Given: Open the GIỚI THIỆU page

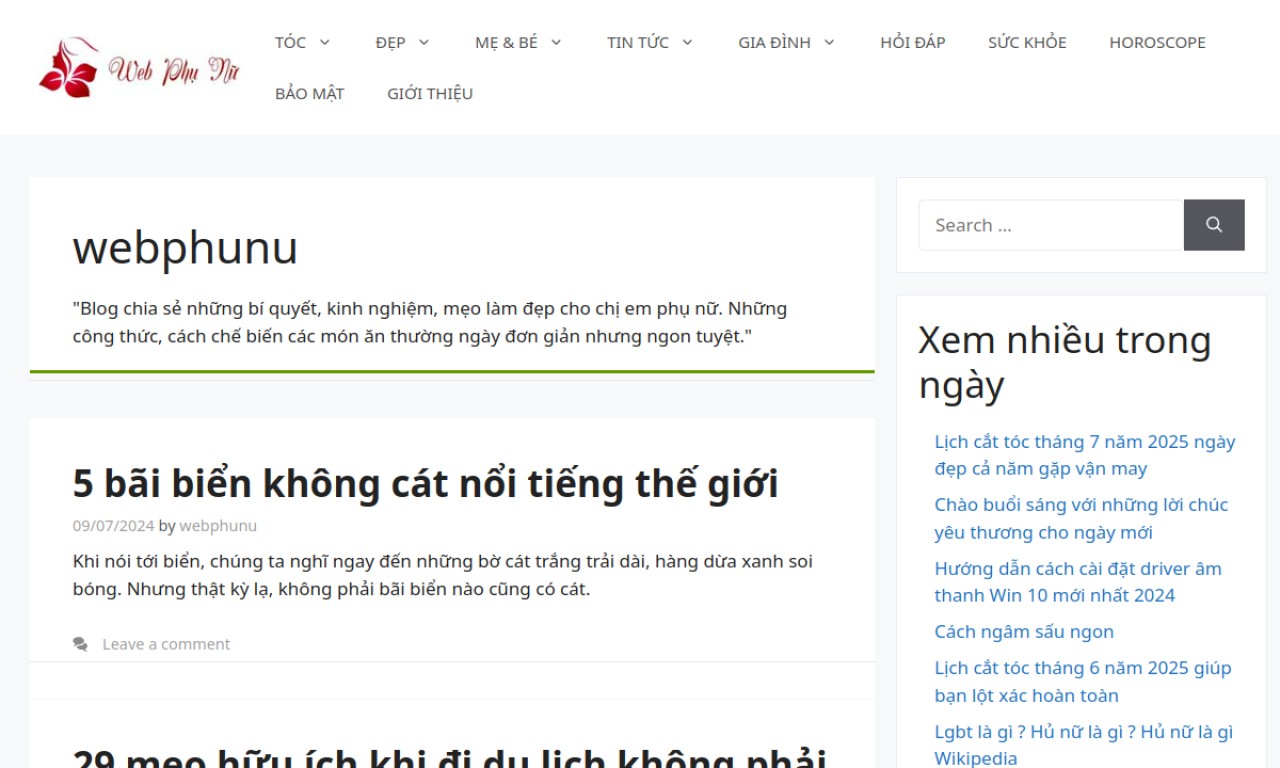Looking at the screenshot, I should point(430,93).
